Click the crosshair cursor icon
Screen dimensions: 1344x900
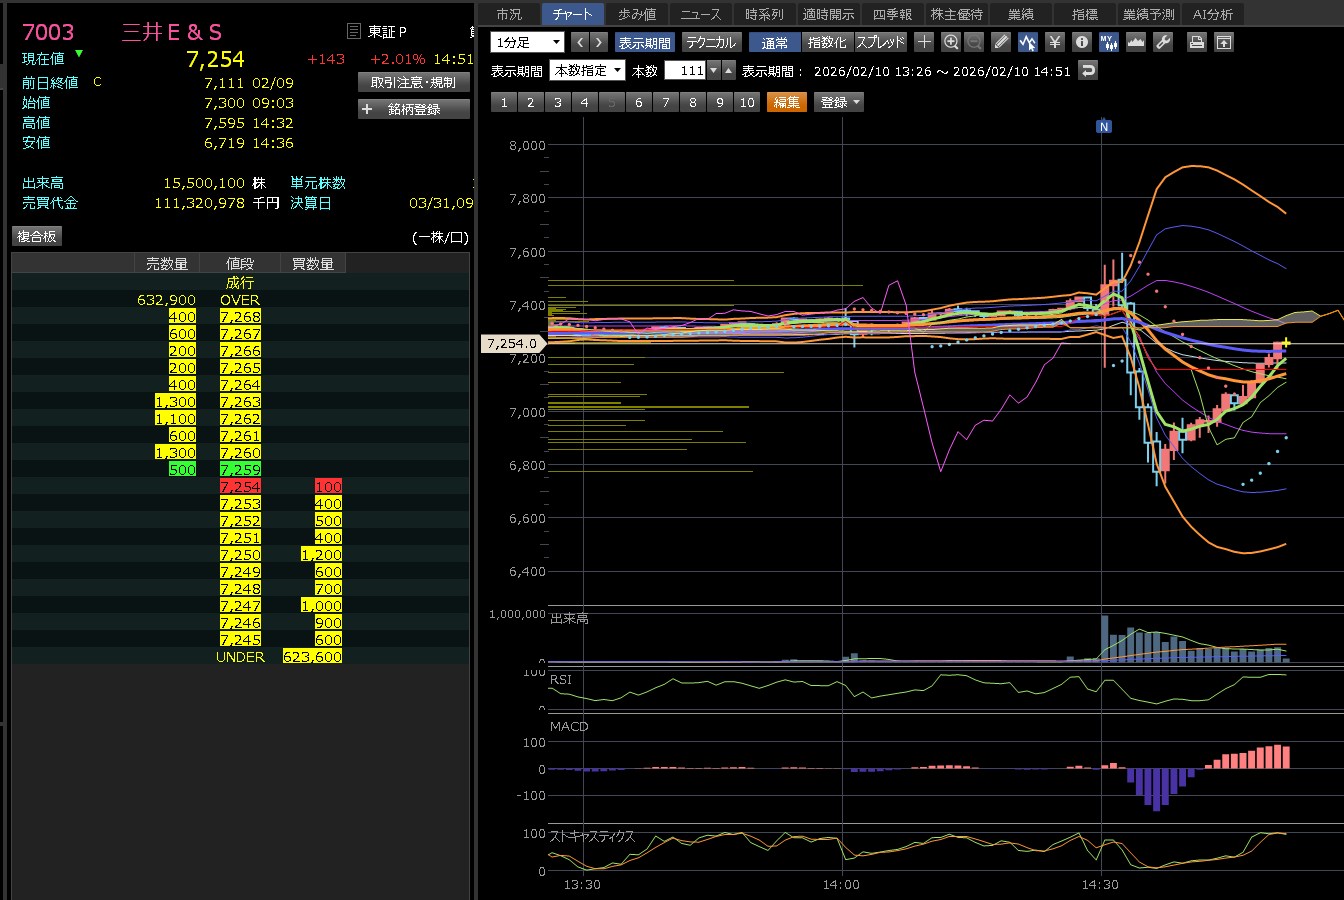click(x=924, y=42)
